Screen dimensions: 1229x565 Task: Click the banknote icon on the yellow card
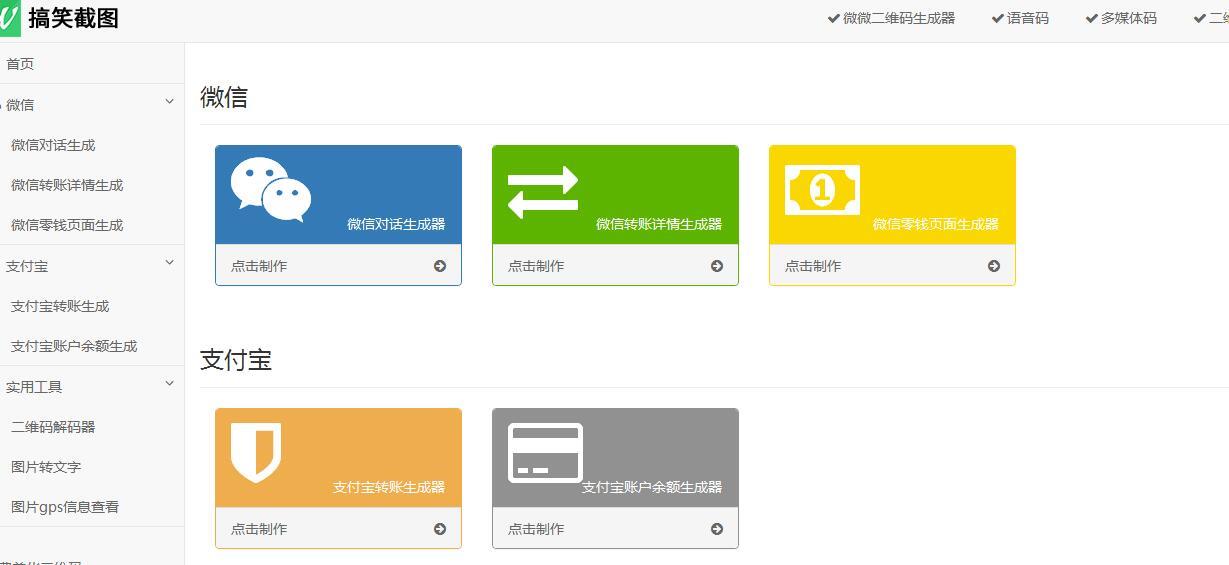(x=822, y=190)
